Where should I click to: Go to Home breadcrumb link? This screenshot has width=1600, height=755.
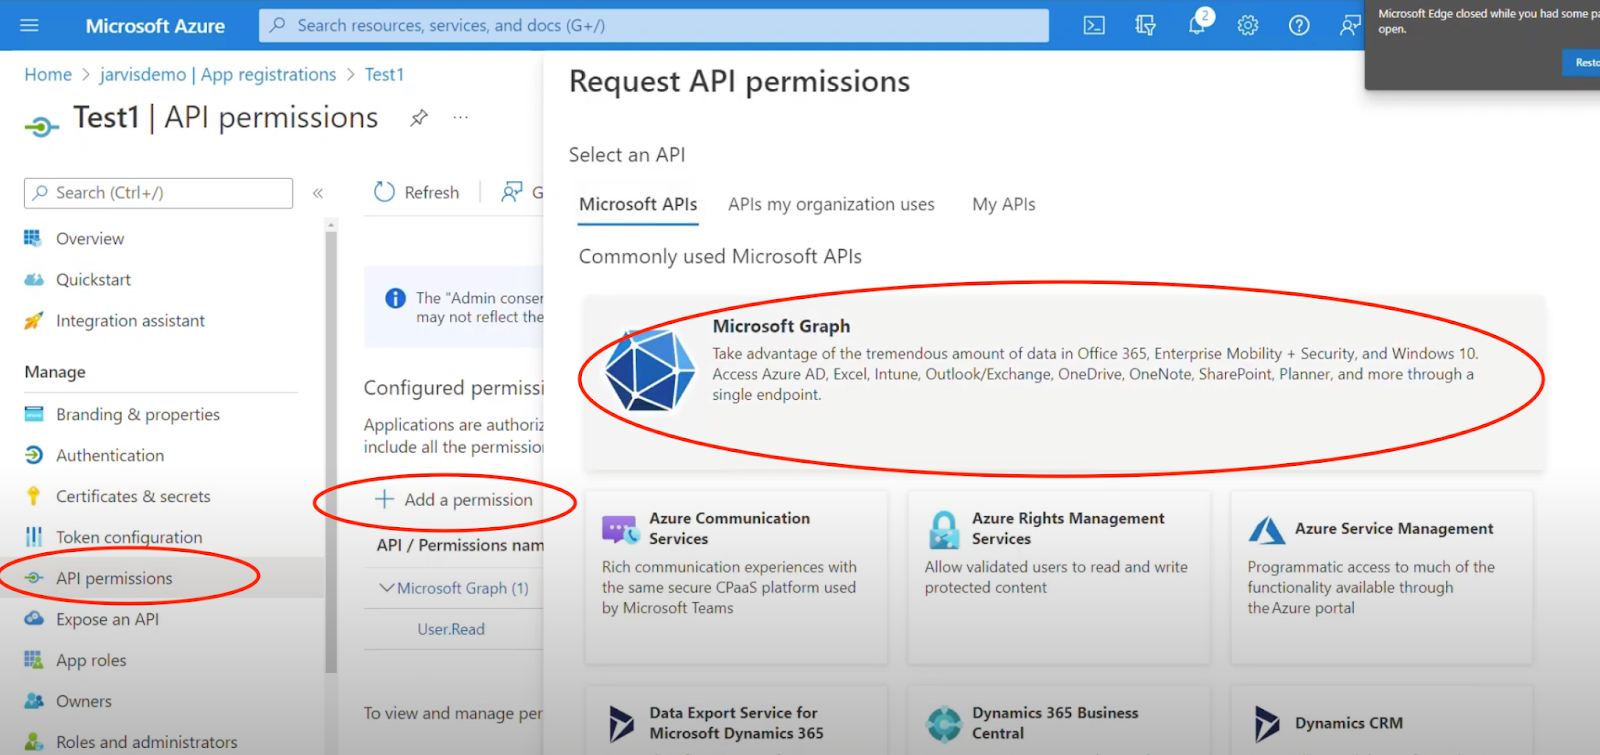point(48,75)
